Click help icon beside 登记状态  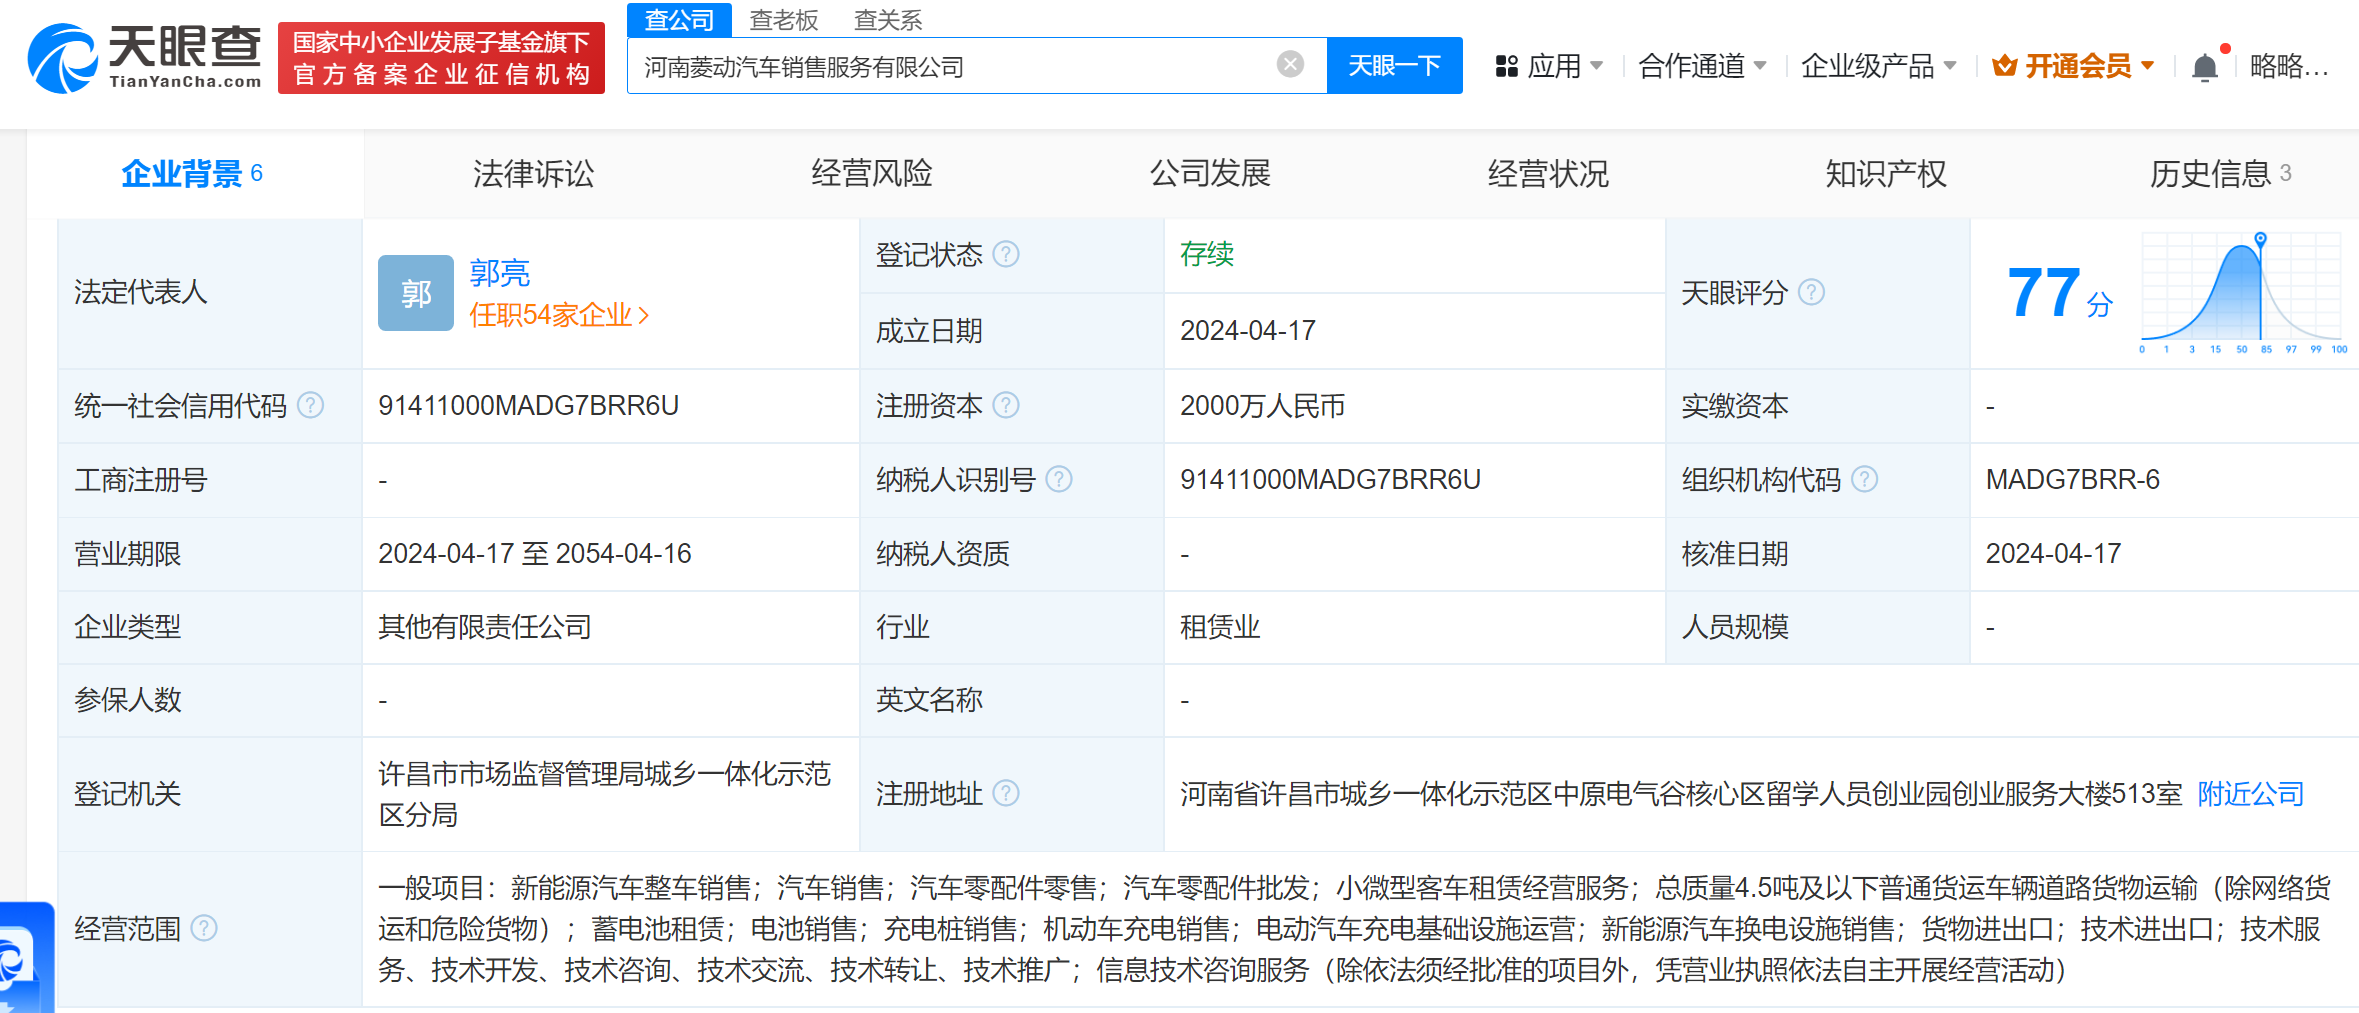1006,255
